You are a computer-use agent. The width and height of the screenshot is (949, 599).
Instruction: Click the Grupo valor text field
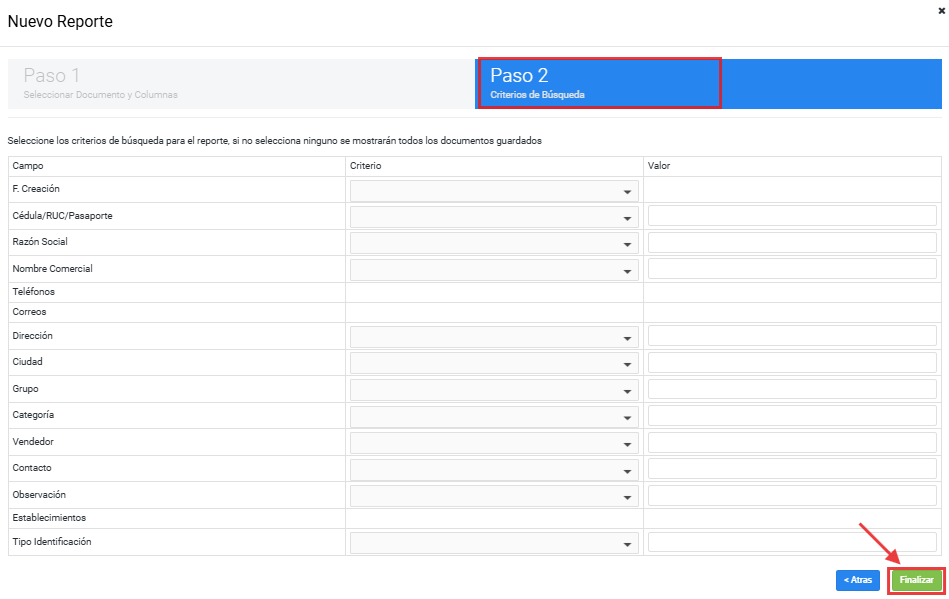click(792, 389)
